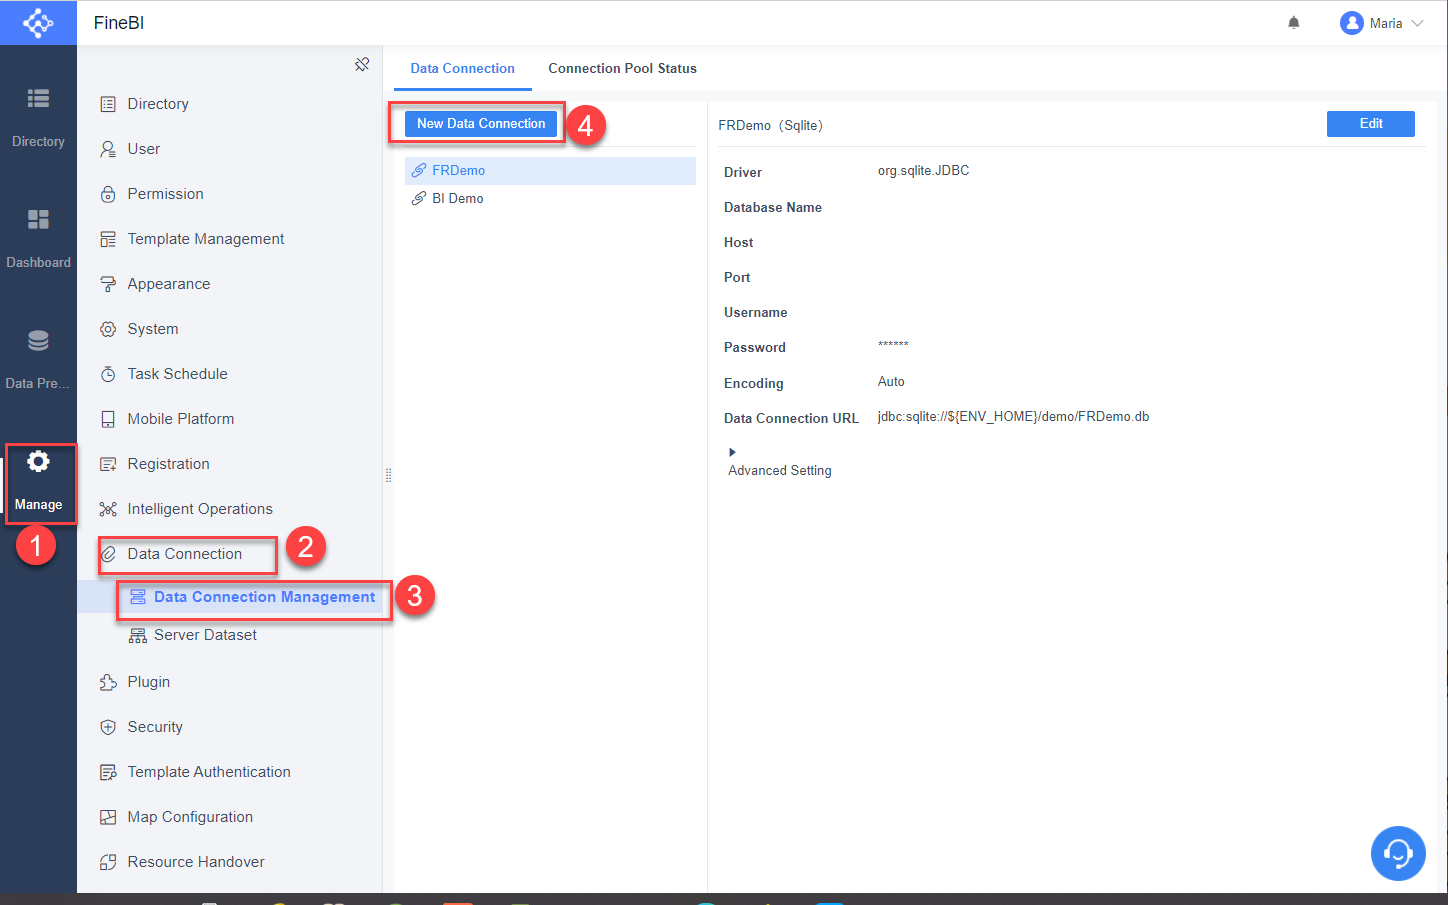
Task: Open the Template Authentication menu label
Action: coord(209,772)
